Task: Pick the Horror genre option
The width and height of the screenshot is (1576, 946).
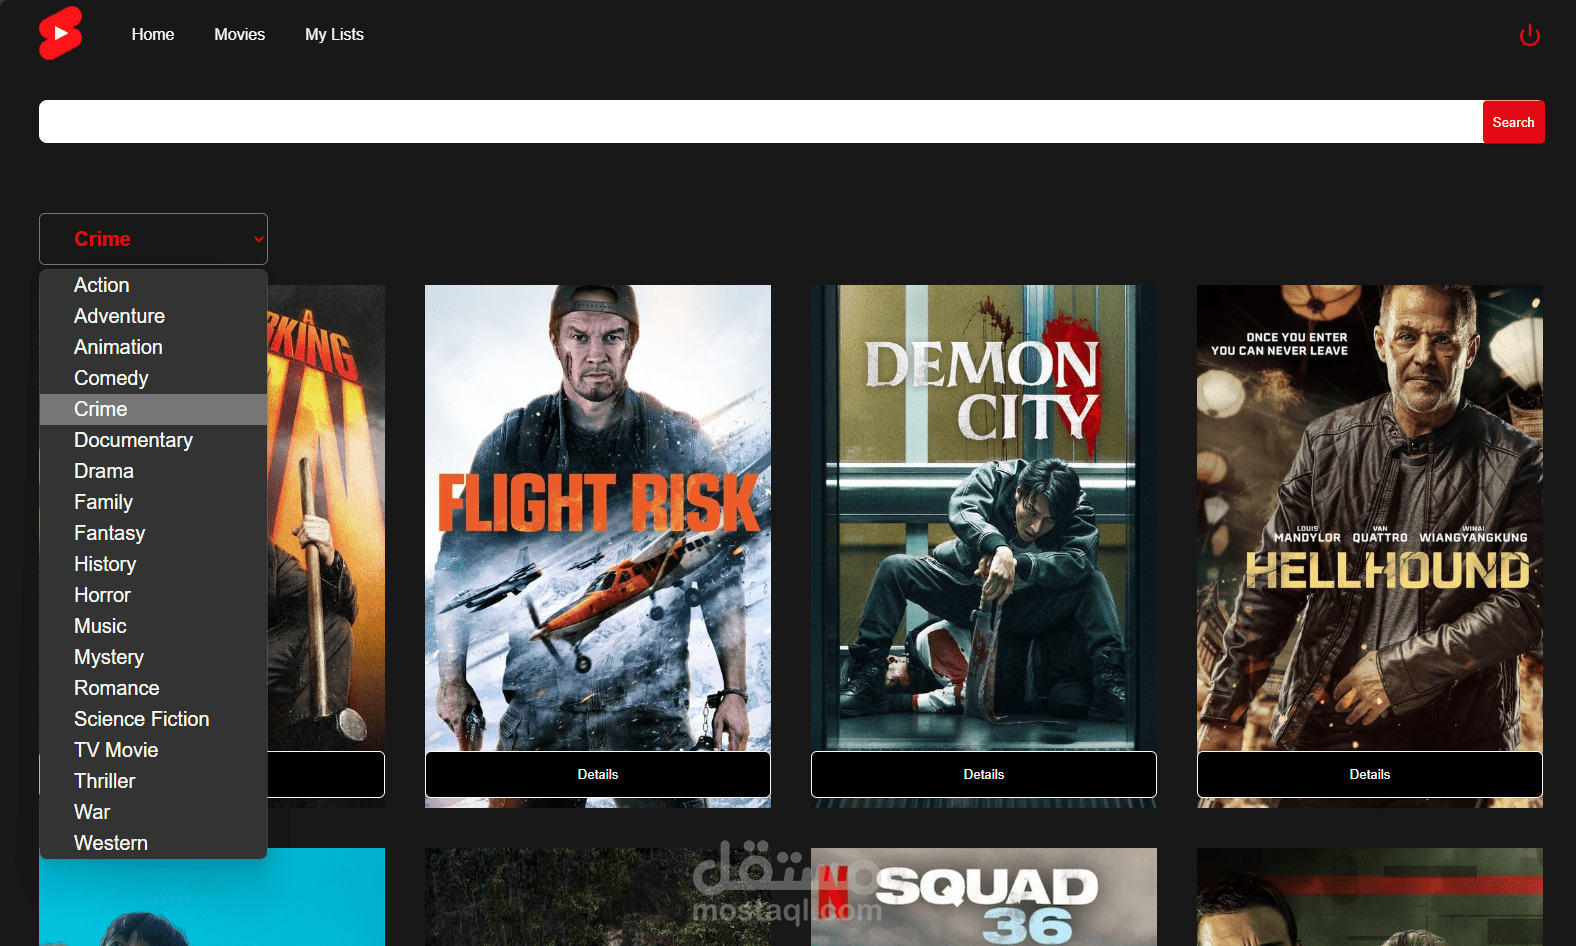Action: [x=153, y=595]
